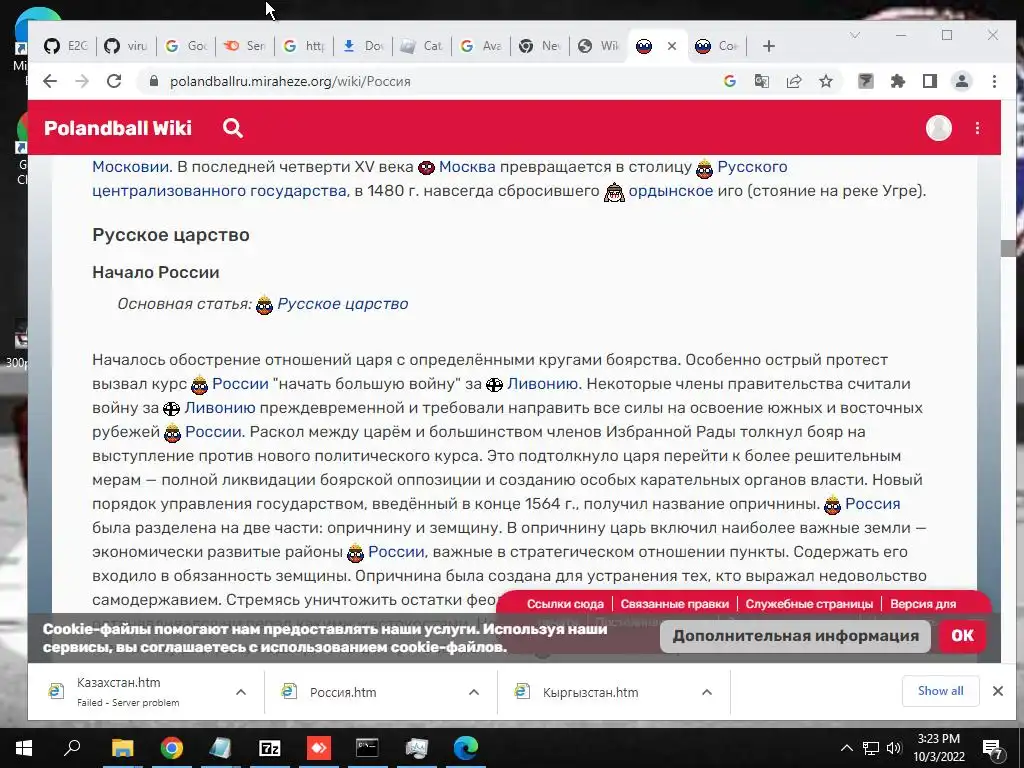Show all downloads

point(940,691)
